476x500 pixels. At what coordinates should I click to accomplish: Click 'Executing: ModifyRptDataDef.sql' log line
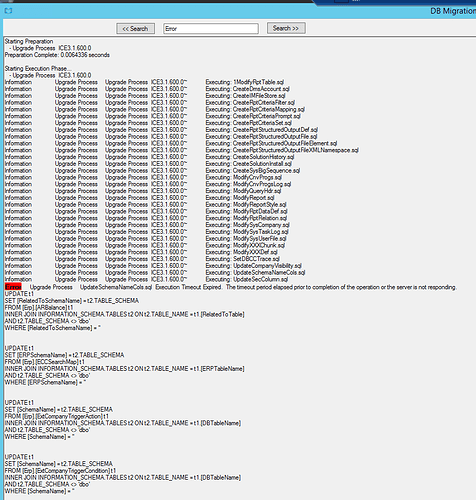[x=246, y=211]
